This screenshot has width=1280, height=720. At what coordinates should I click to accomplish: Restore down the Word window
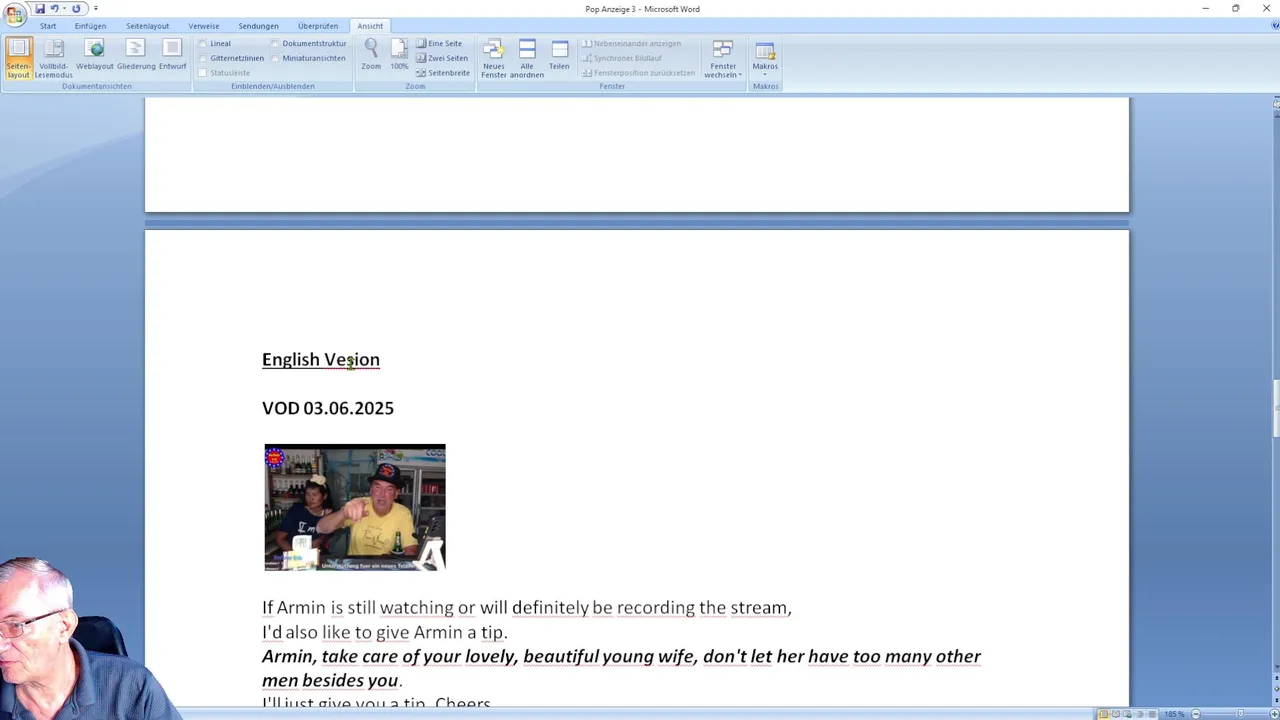(1236, 8)
